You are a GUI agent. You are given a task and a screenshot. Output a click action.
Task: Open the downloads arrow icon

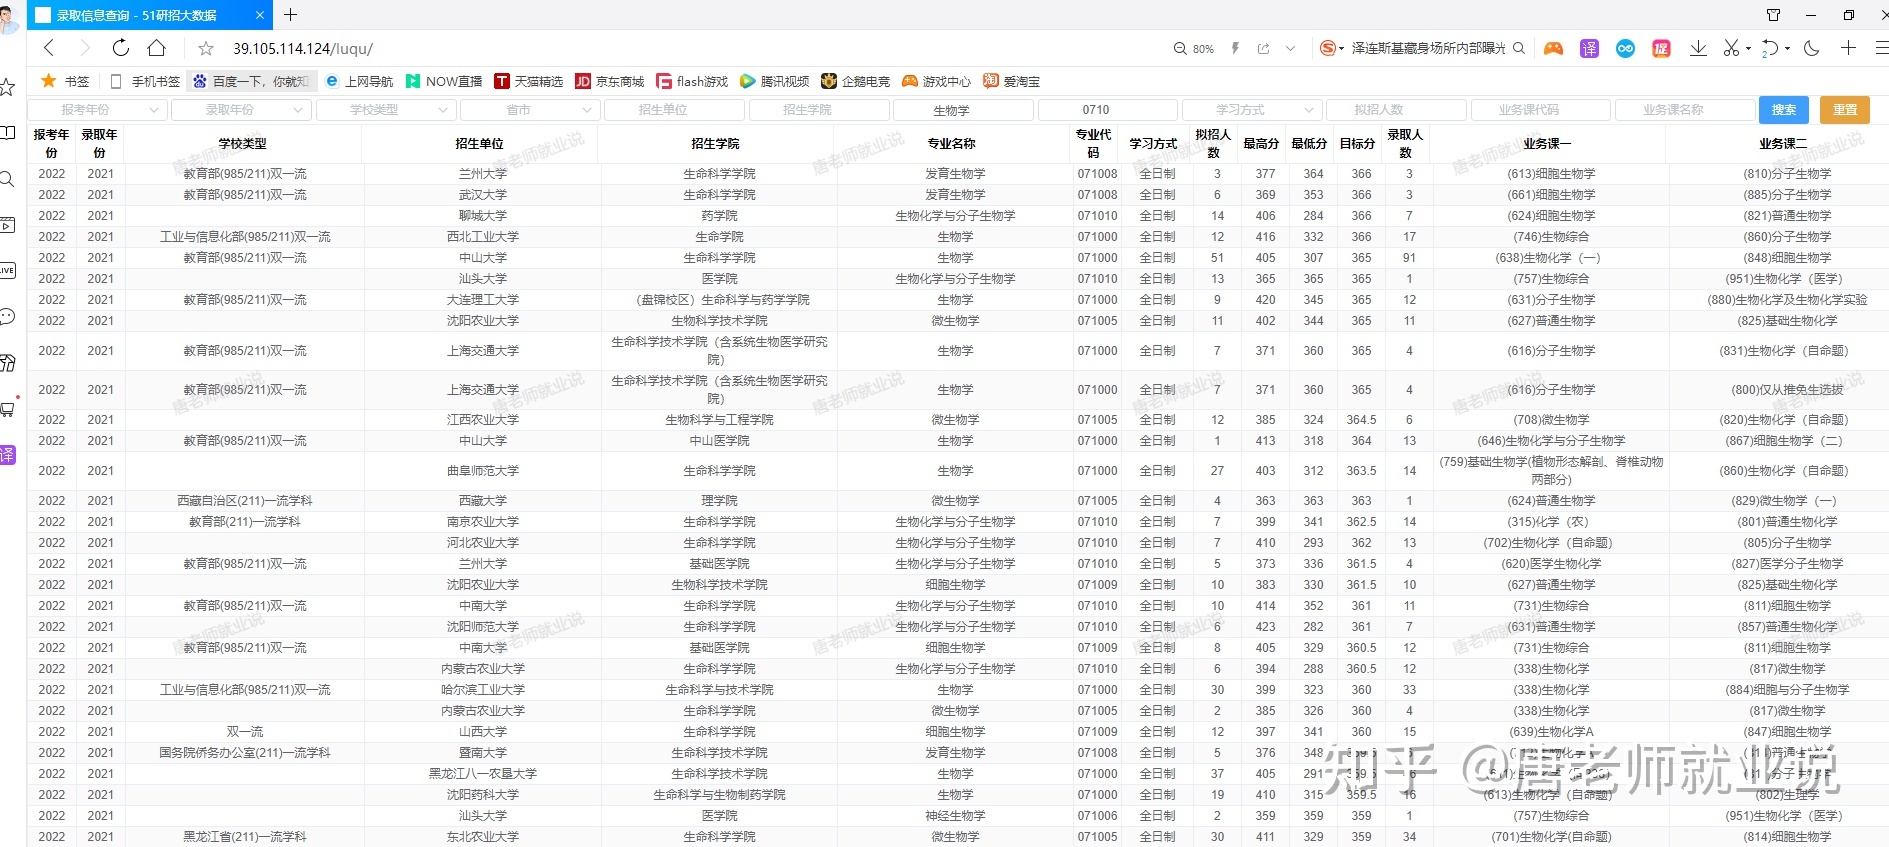1698,48
